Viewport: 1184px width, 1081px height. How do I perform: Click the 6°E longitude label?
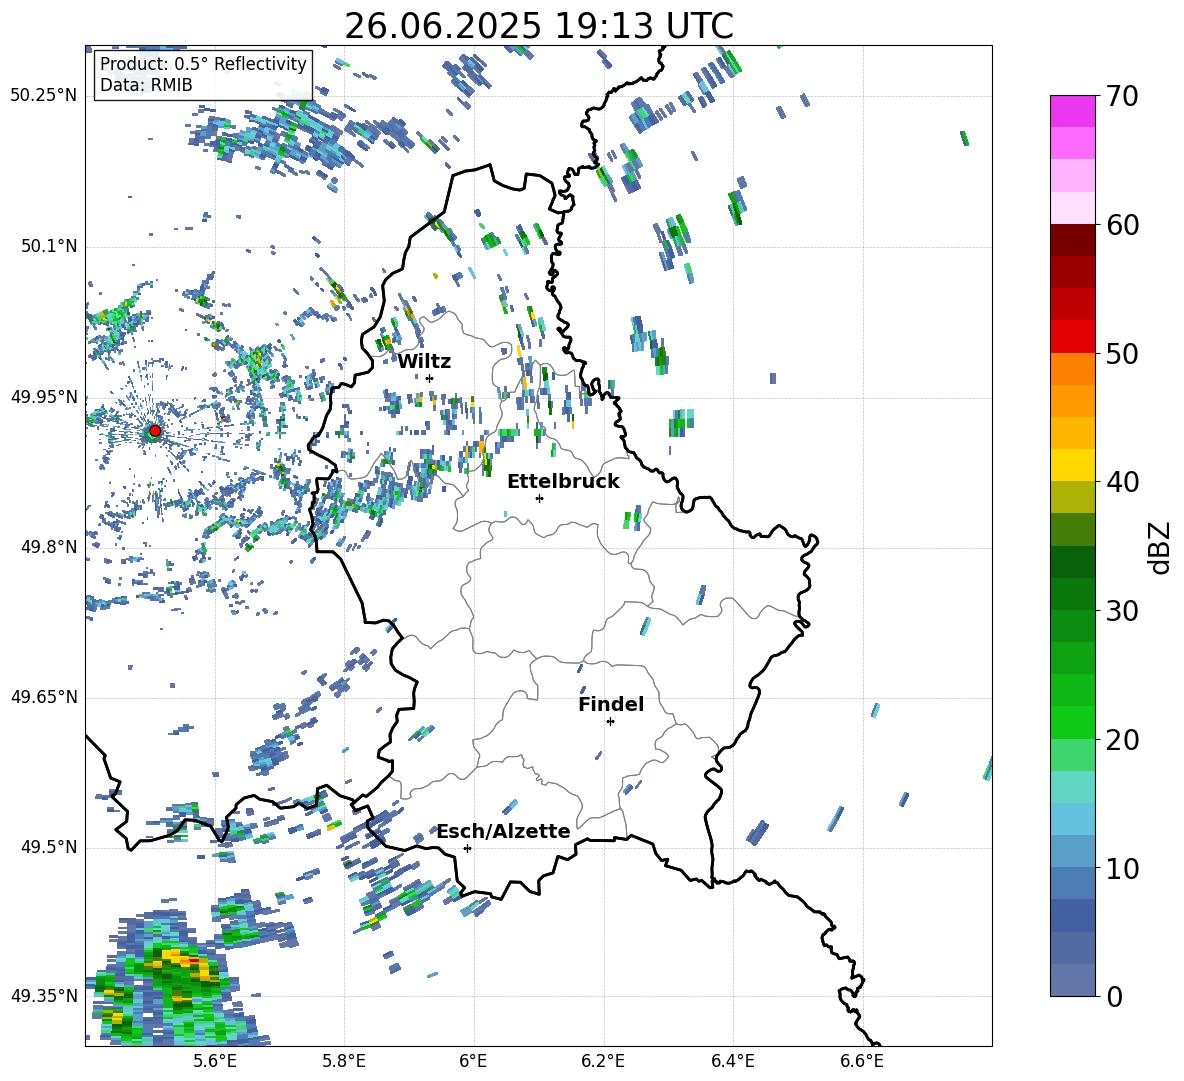[473, 1061]
